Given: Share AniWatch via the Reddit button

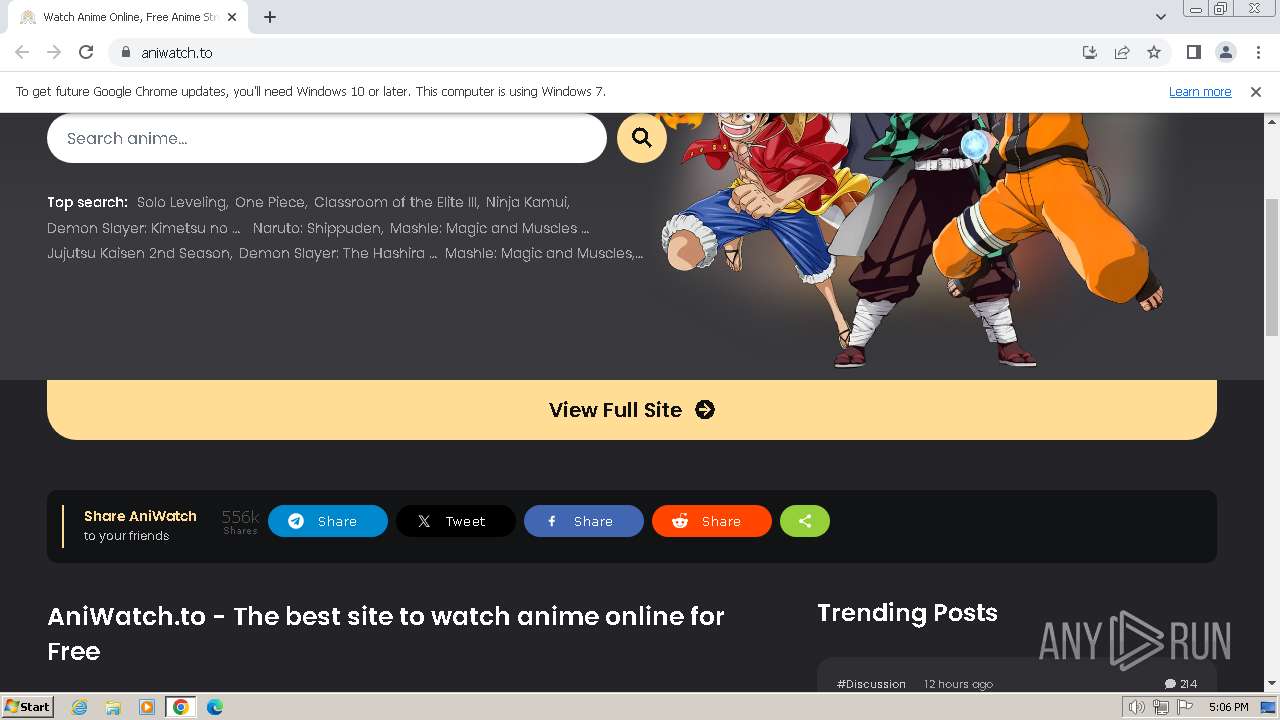Looking at the screenshot, I should 712,521.
